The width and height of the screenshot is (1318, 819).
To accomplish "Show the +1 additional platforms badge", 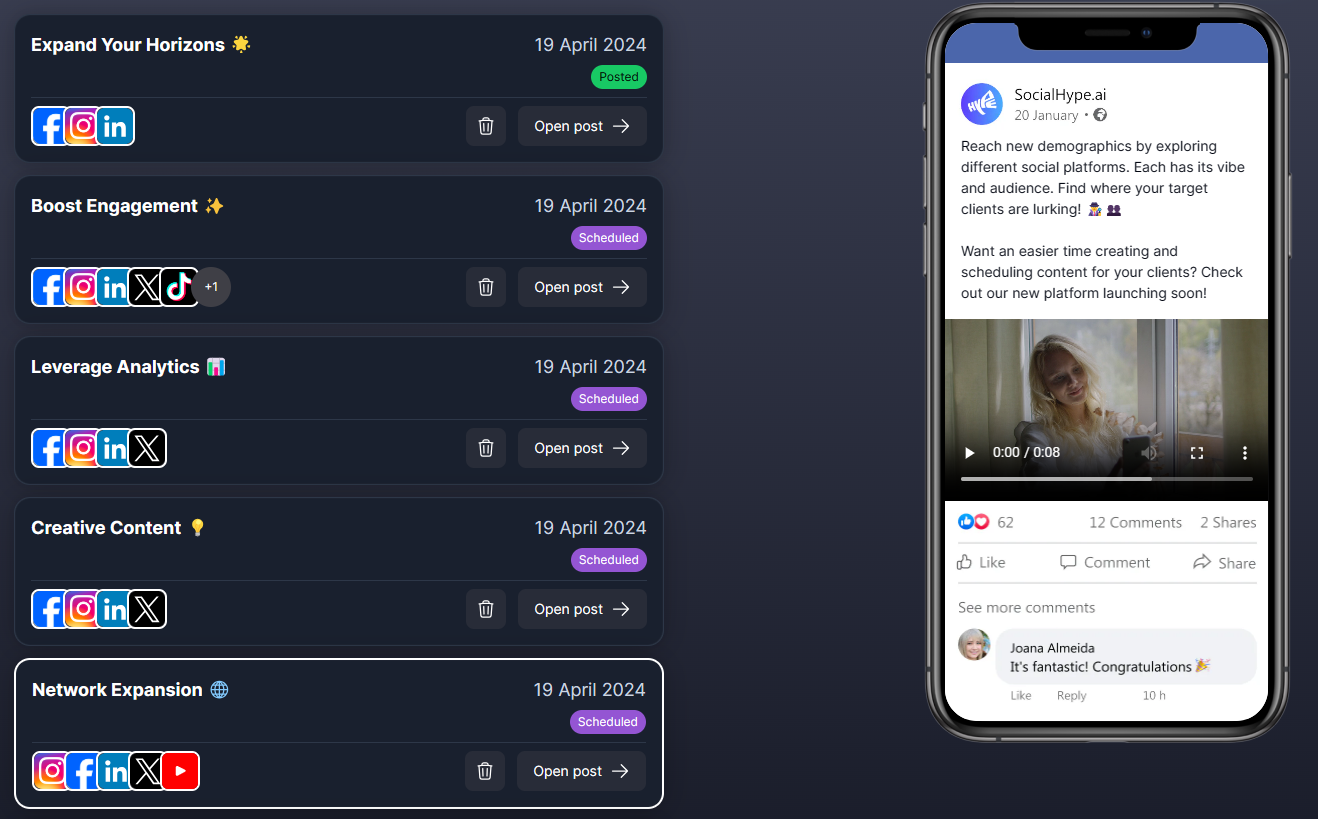I will pyautogui.click(x=211, y=287).
